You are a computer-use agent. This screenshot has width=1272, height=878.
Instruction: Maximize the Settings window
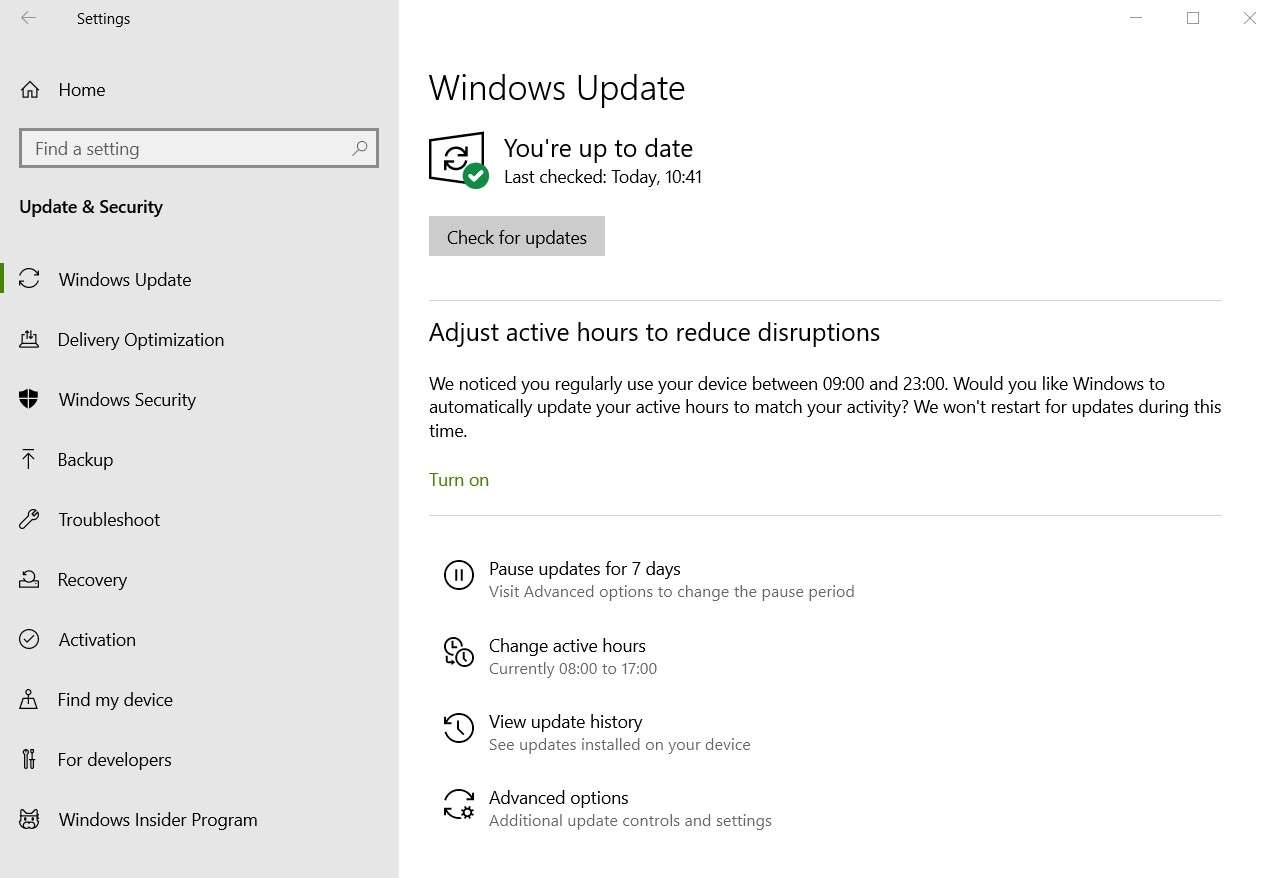pyautogui.click(x=1193, y=18)
